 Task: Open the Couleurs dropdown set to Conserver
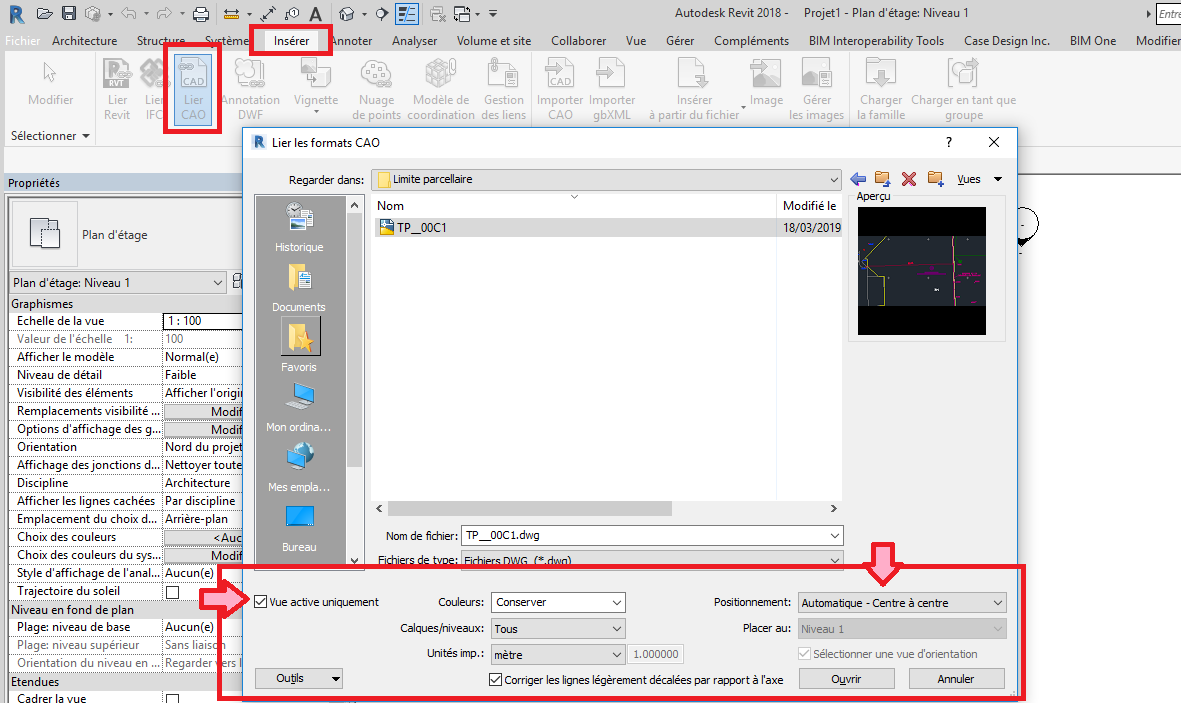click(x=558, y=603)
